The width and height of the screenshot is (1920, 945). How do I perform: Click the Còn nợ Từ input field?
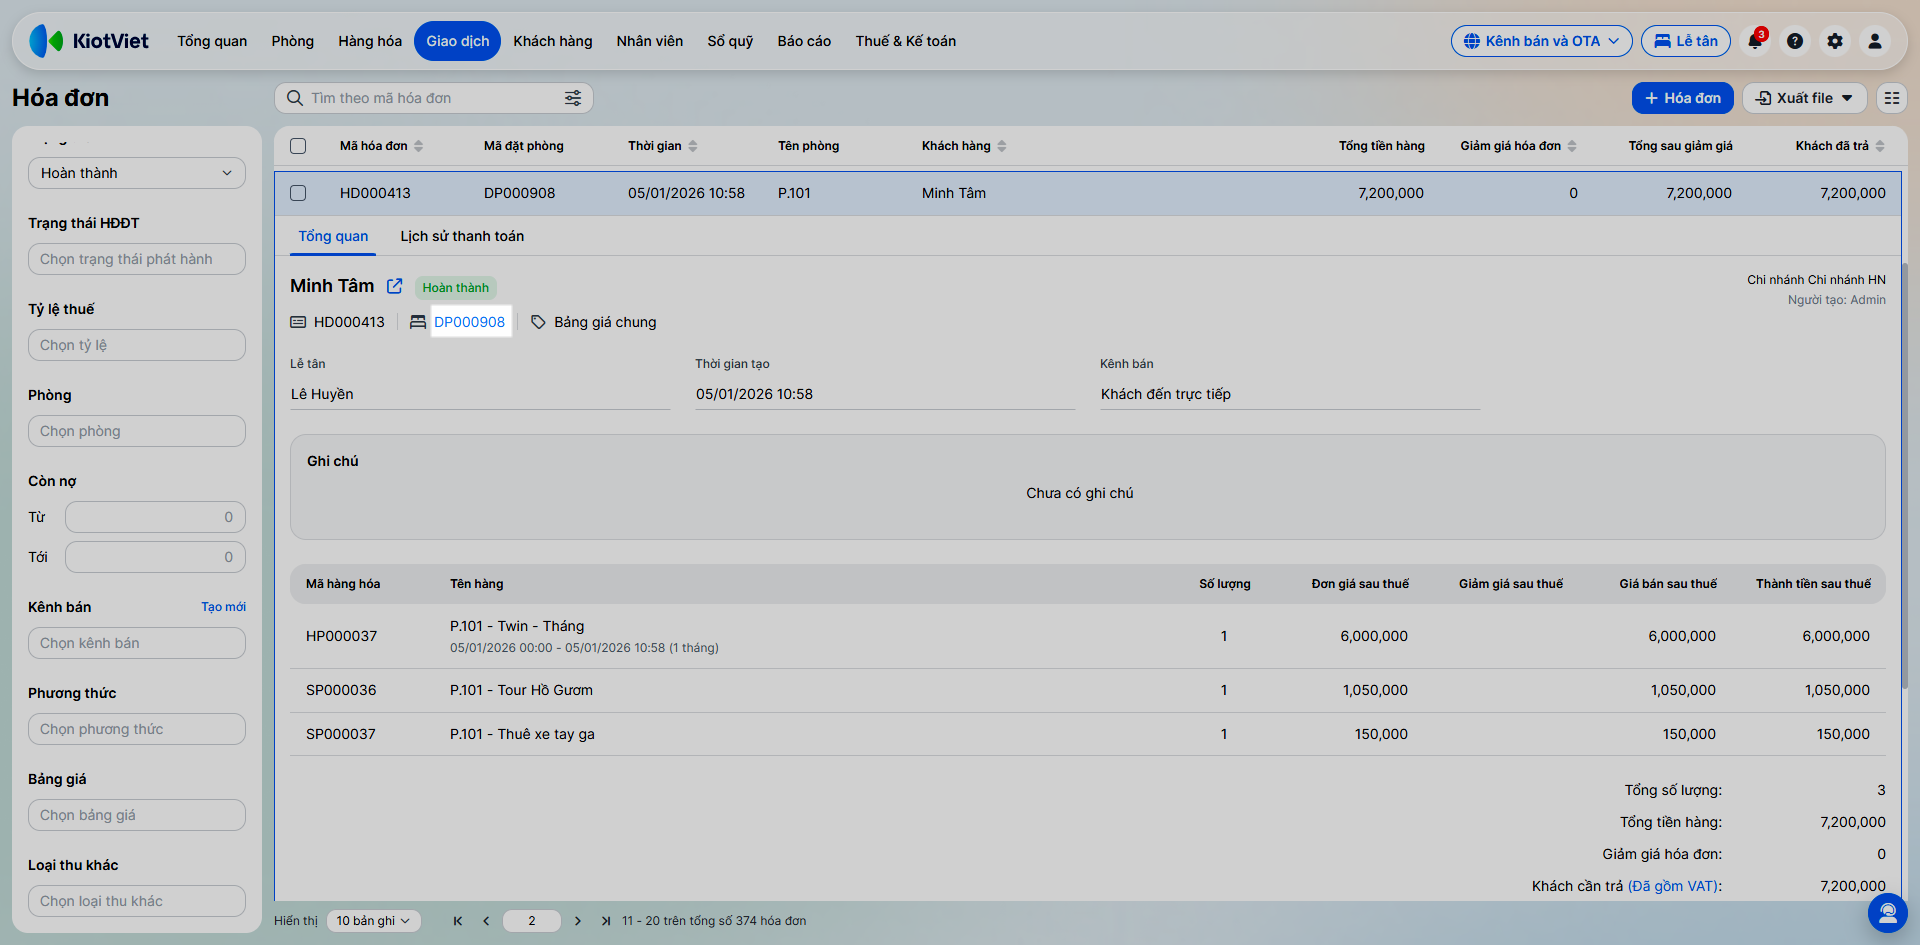point(155,517)
